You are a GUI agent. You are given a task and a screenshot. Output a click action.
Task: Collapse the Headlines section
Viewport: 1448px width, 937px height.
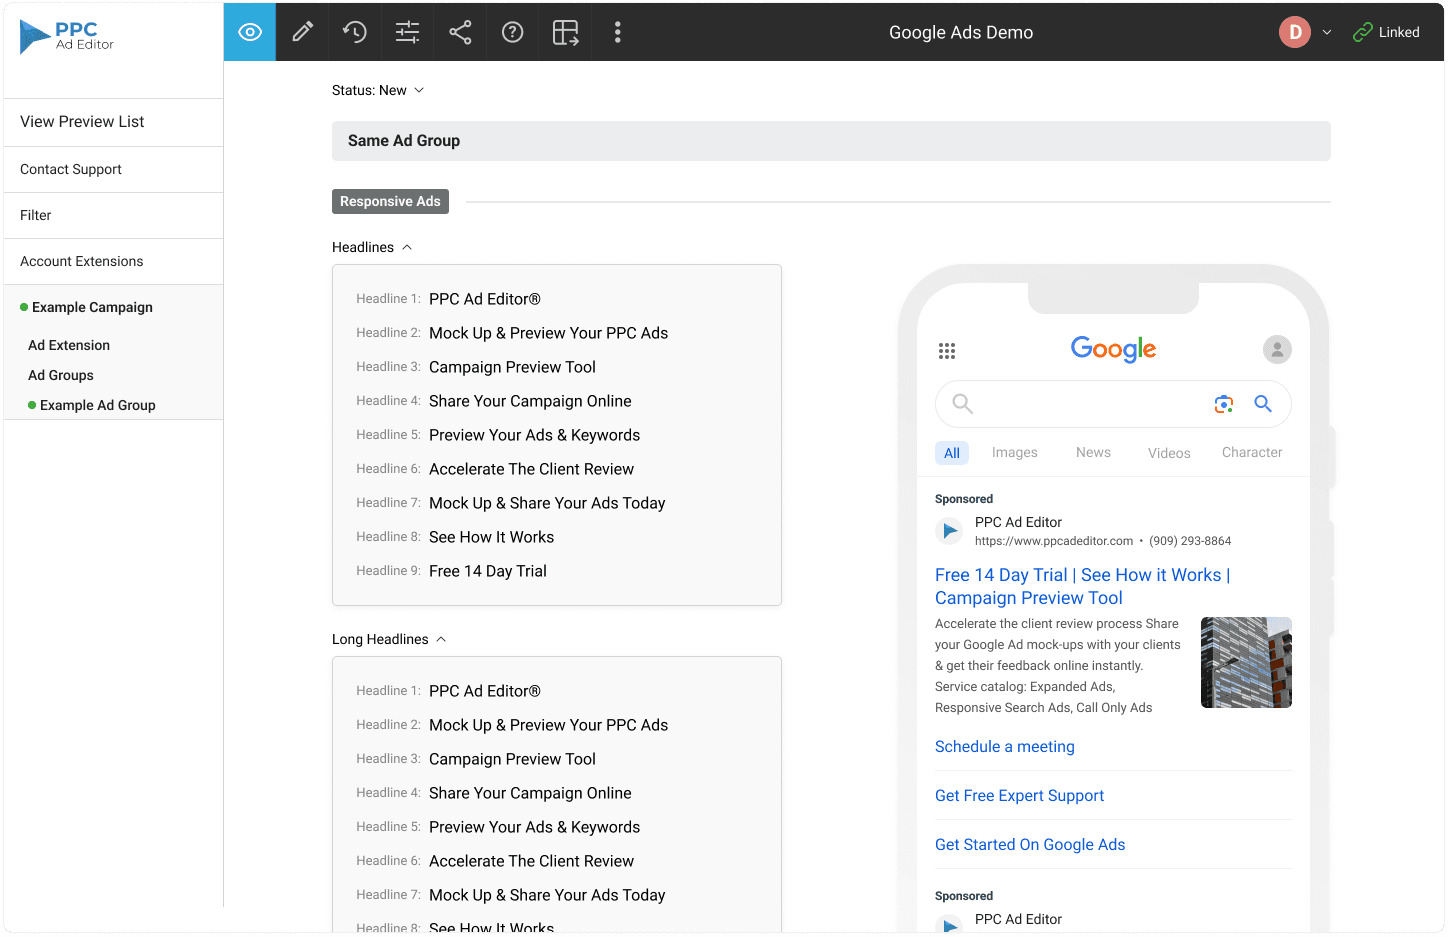tap(372, 247)
